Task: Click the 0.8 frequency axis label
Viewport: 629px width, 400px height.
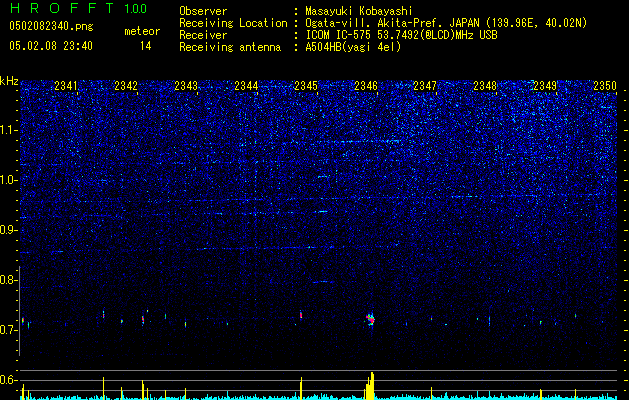Action: point(8,280)
